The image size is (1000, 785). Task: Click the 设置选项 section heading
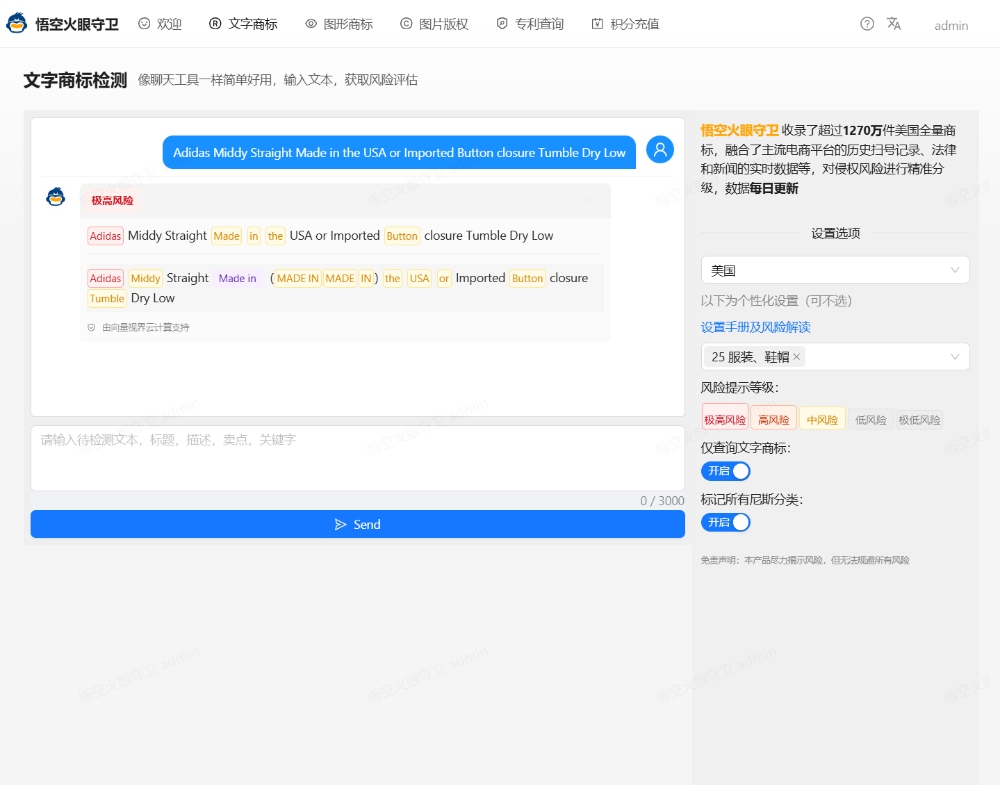(835, 233)
